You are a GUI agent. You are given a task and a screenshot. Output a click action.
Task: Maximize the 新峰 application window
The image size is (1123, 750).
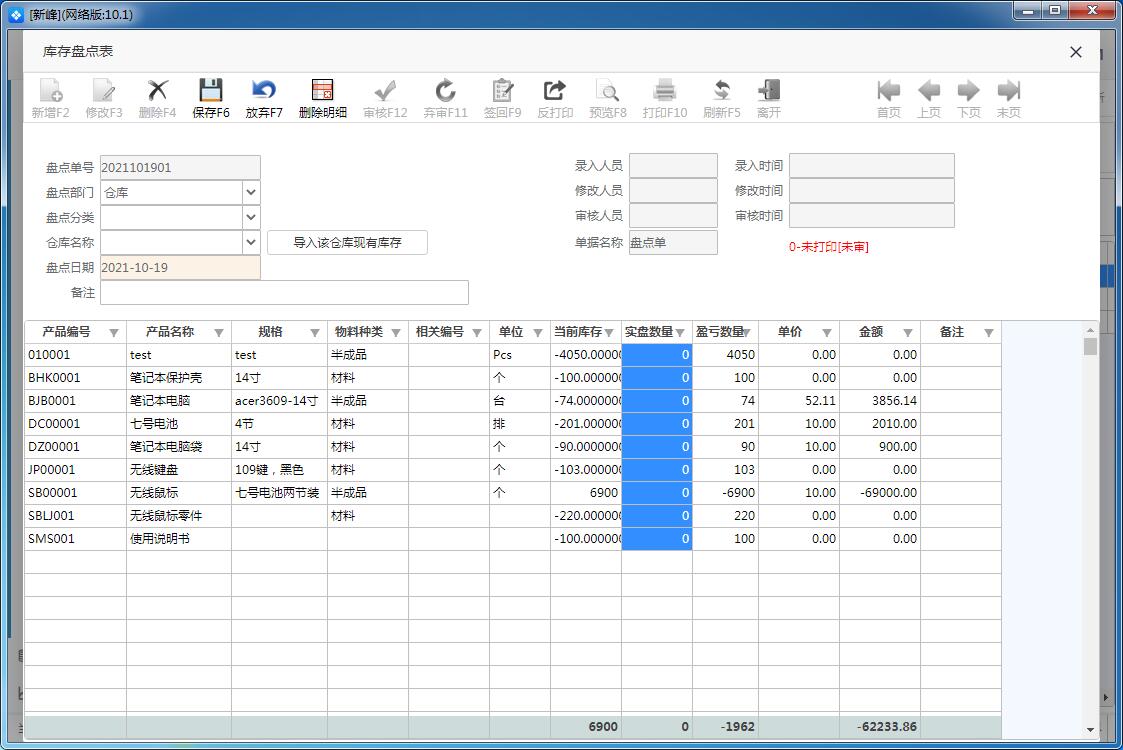(x=1054, y=10)
